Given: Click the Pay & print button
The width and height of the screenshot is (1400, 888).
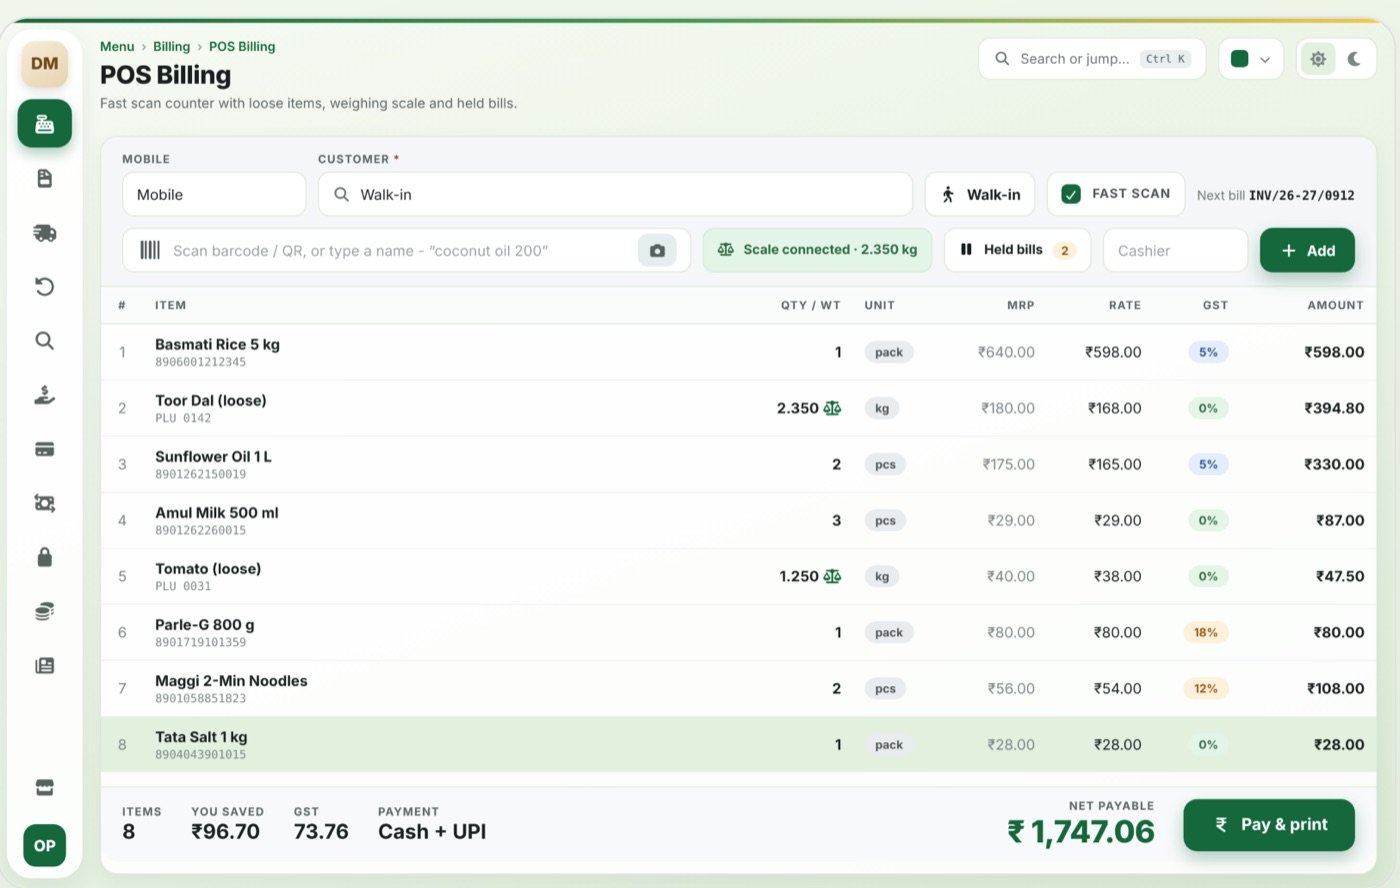Looking at the screenshot, I should pyautogui.click(x=1269, y=825).
